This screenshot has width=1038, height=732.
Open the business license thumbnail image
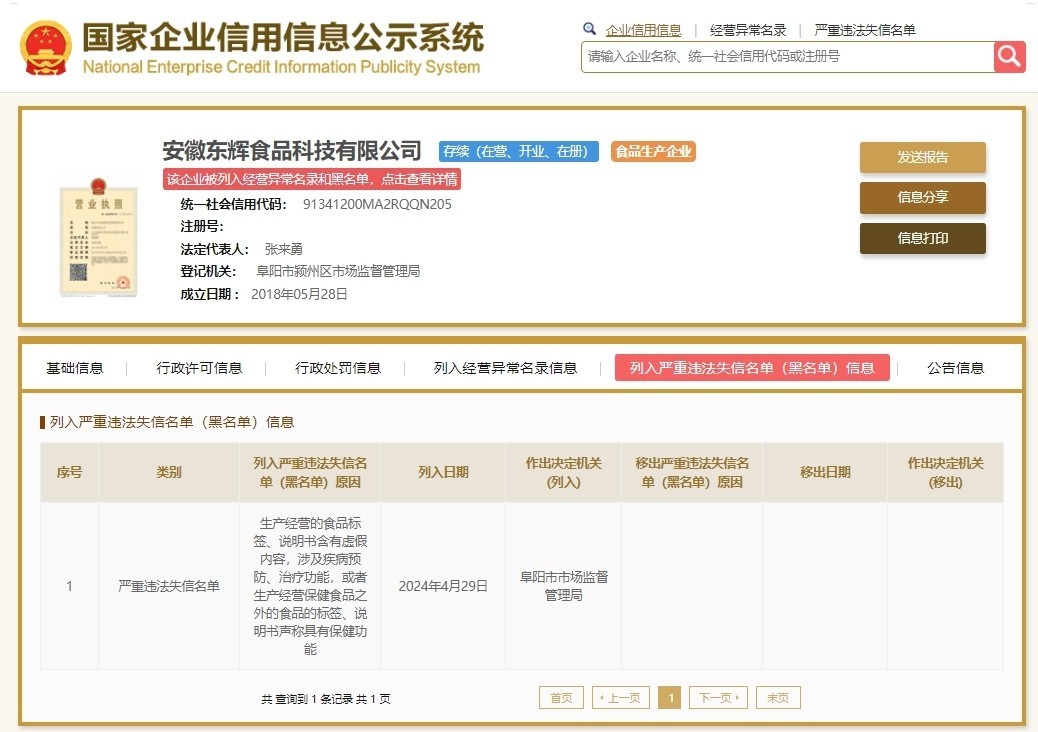[x=99, y=237]
